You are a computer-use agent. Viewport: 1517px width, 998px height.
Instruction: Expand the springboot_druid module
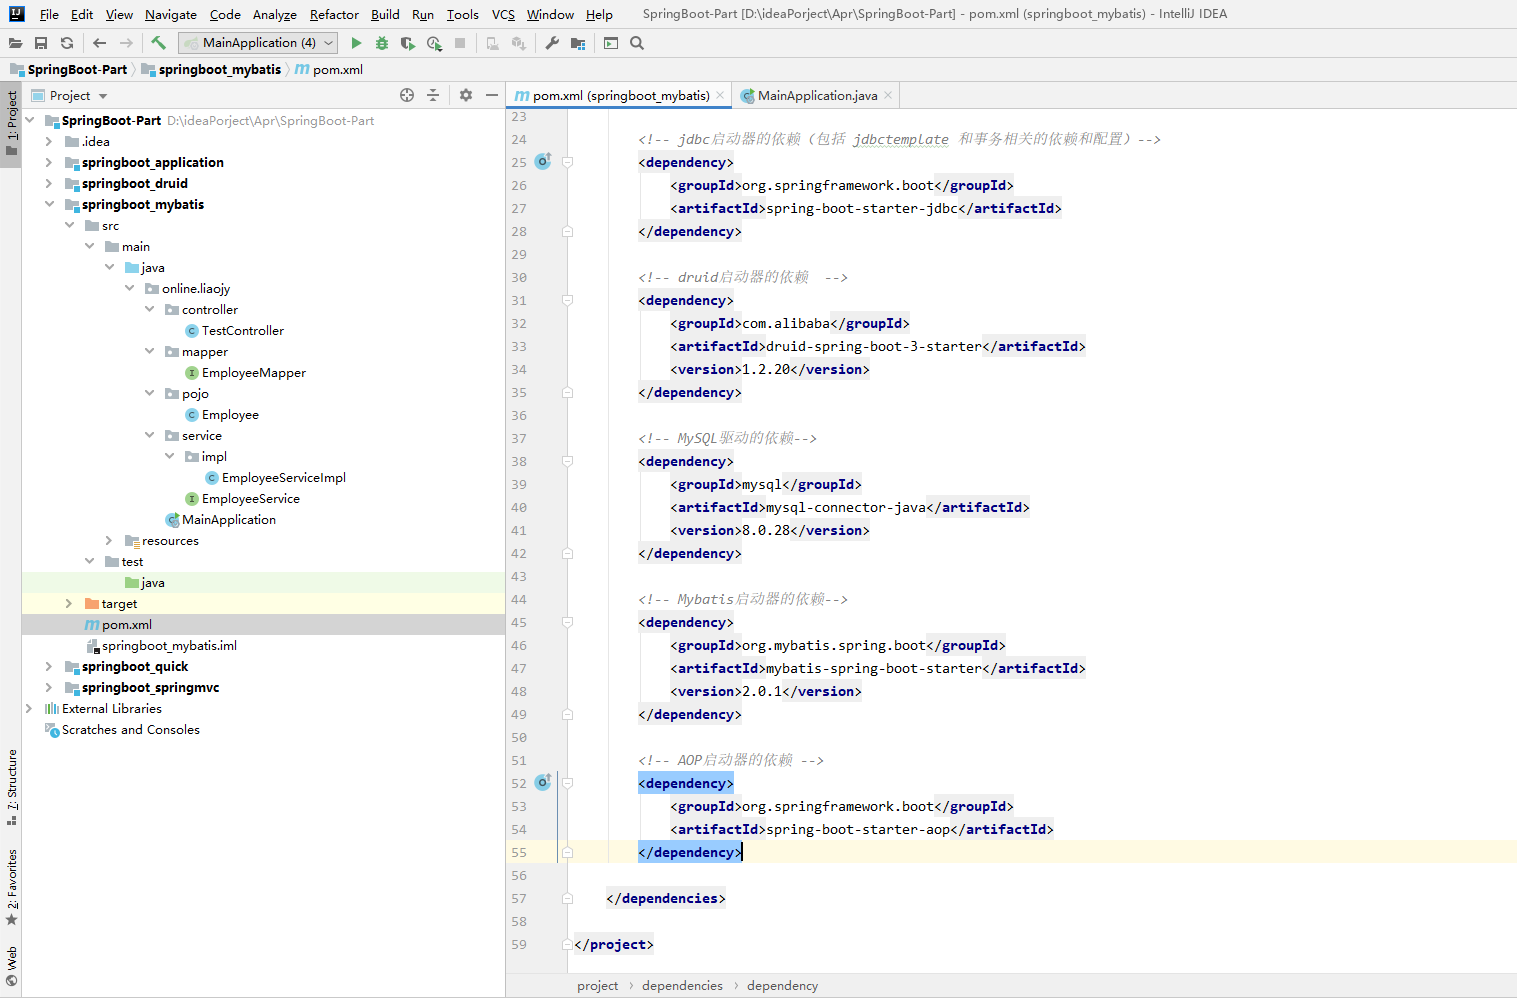point(49,184)
